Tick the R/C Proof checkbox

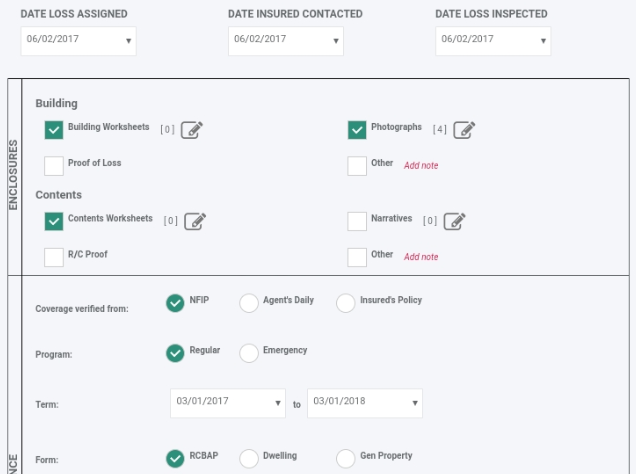54,257
